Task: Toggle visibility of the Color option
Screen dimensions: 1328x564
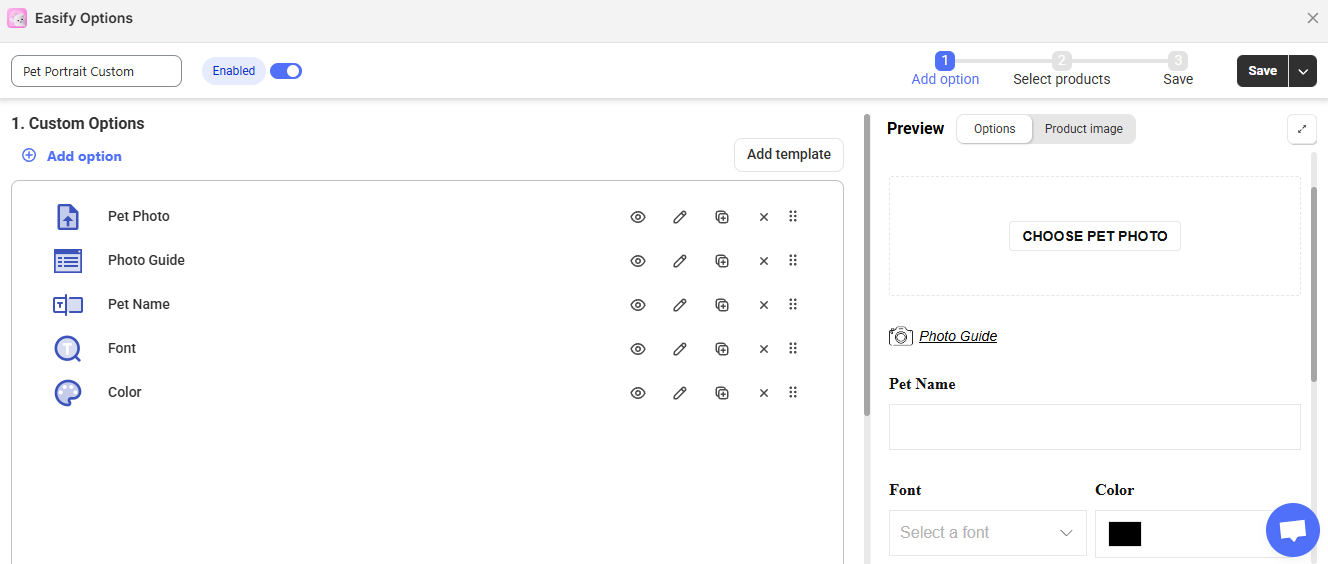Action: pyautogui.click(x=638, y=393)
